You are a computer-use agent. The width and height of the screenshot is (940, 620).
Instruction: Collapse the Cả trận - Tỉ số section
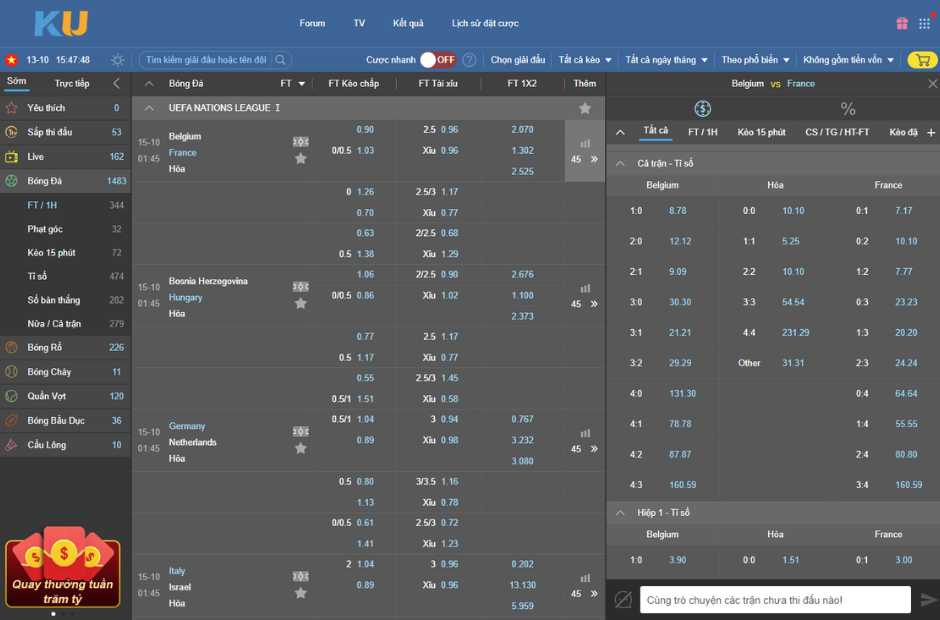pyautogui.click(x=620, y=163)
